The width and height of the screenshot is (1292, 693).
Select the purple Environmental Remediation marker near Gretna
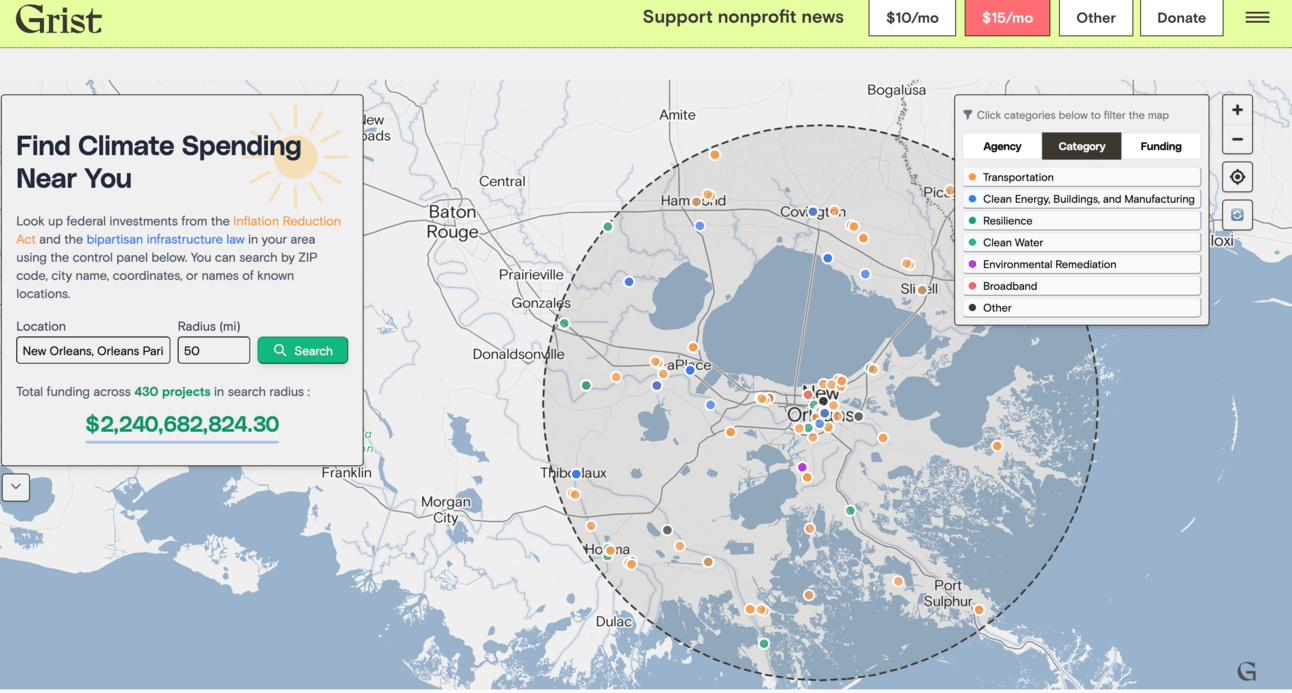801,466
